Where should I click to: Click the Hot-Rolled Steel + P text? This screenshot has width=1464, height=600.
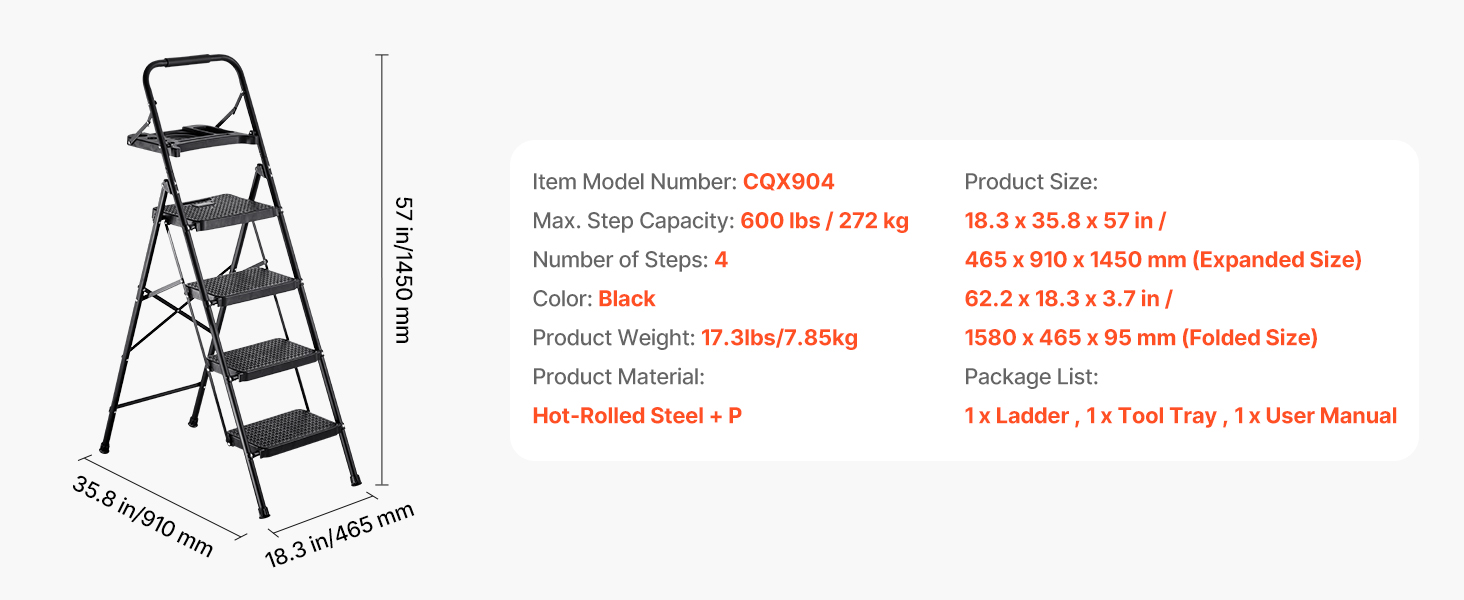[x=637, y=416]
